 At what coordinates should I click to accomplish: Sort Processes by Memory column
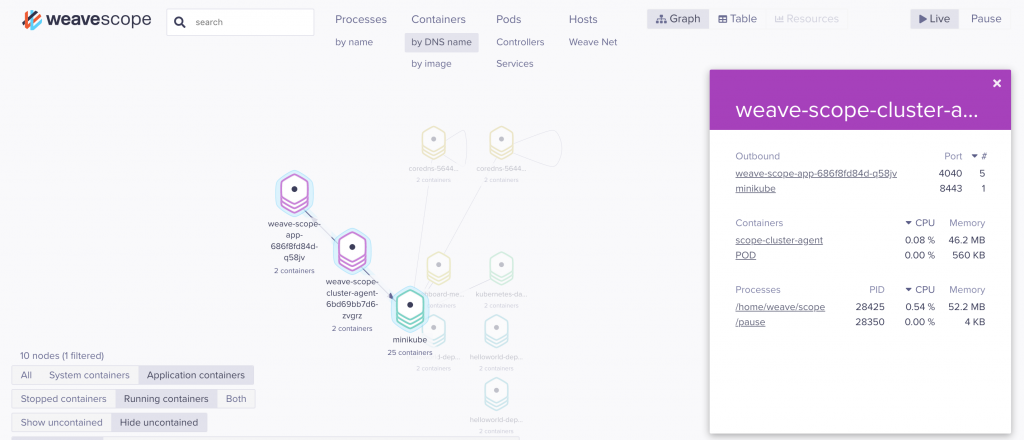[967, 290]
